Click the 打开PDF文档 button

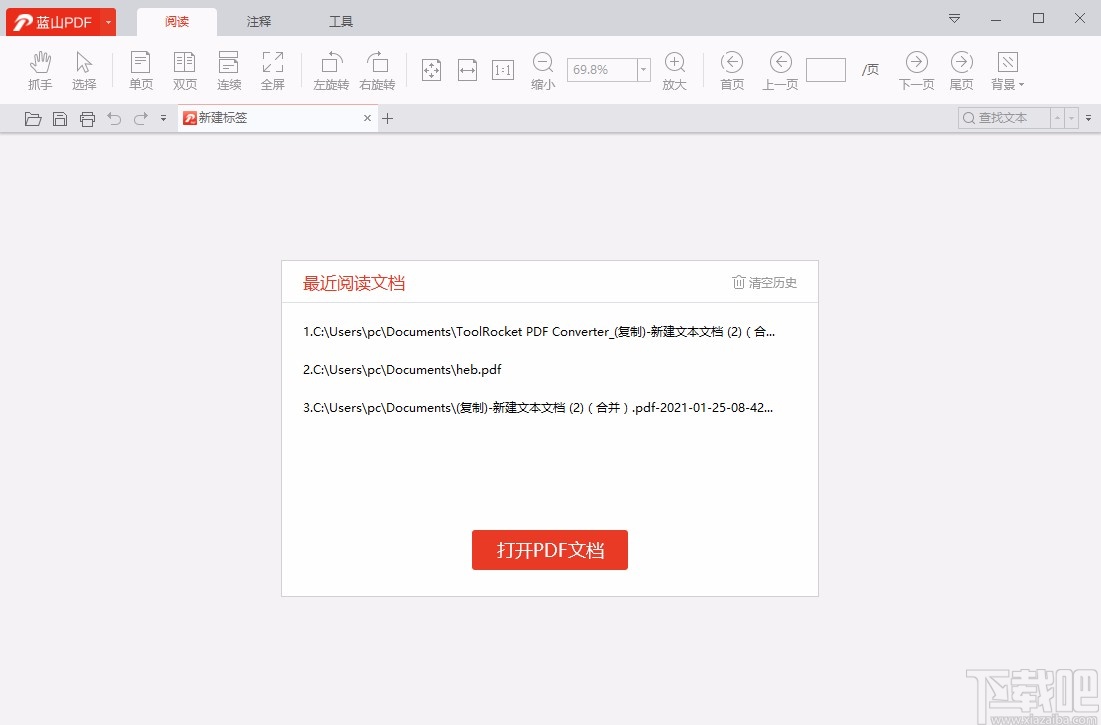click(x=549, y=550)
